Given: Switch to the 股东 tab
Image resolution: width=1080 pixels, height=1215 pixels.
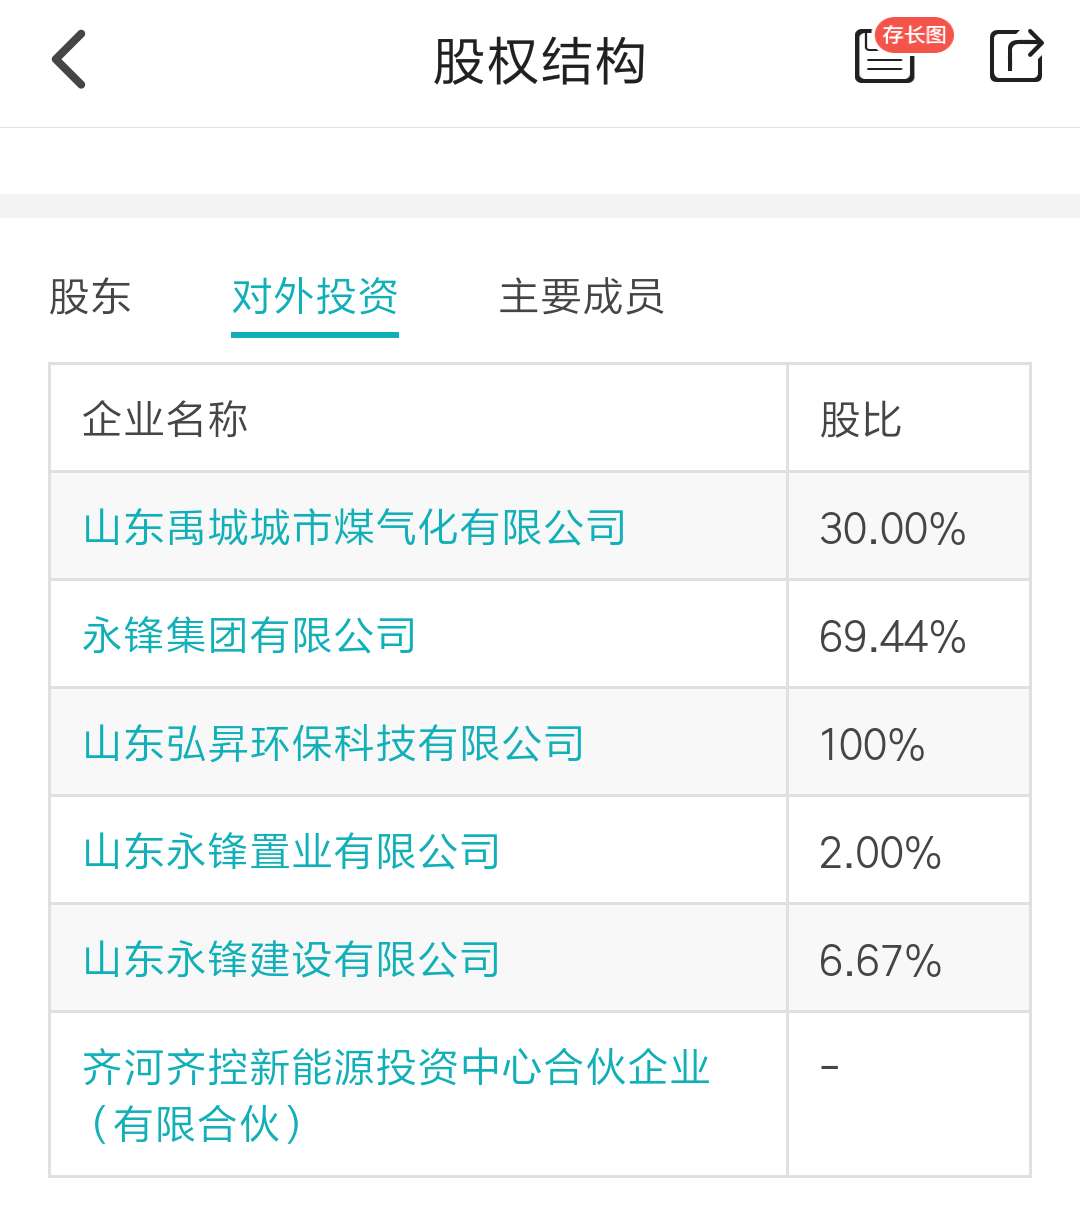Looking at the screenshot, I should click(90, 297).
